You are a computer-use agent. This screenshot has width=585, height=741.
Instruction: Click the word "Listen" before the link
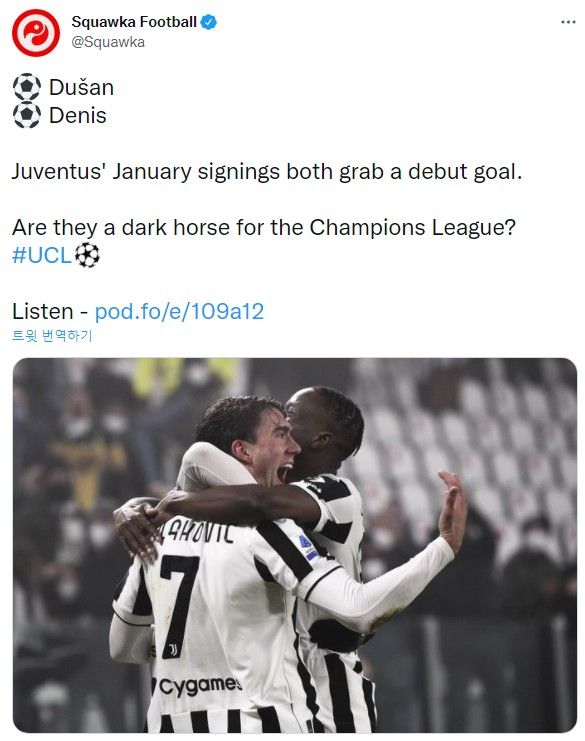coord(43,311)
